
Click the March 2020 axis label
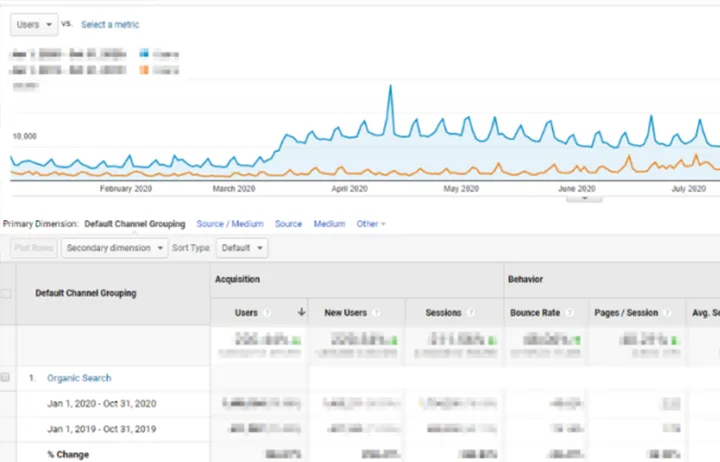[234, 189]
